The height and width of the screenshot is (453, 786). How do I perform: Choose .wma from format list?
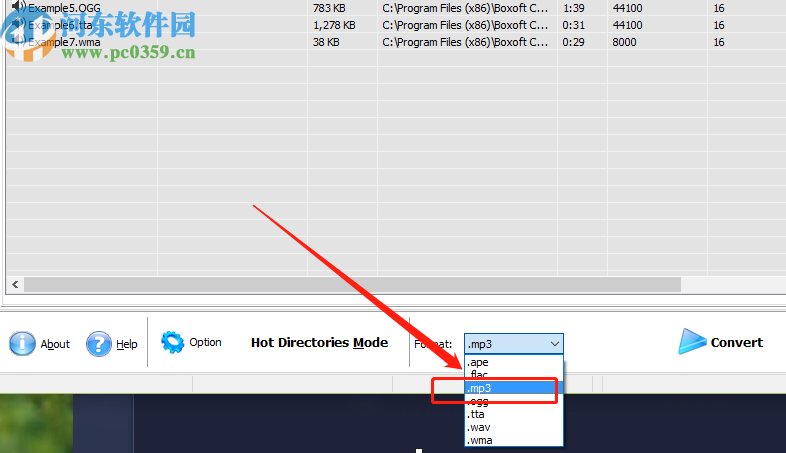pos(514,440)
